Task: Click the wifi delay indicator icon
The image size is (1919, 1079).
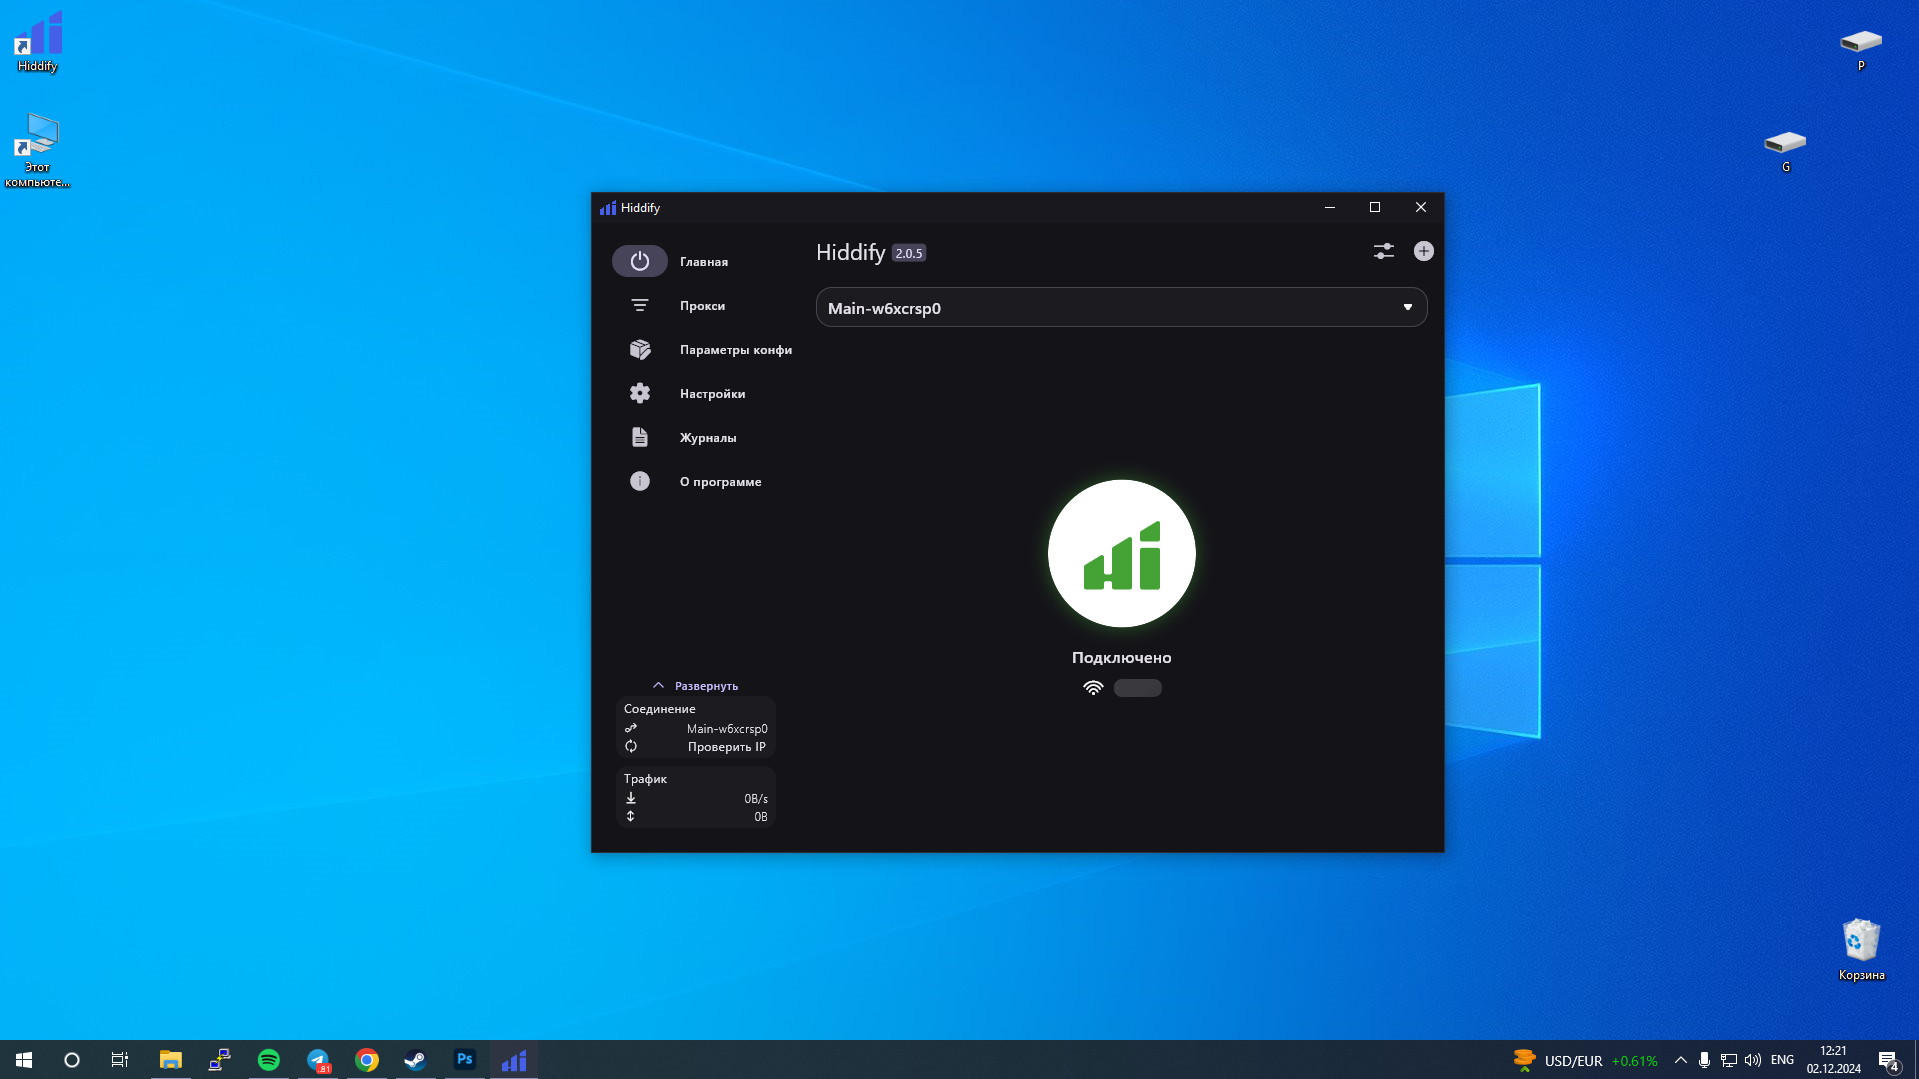Action: pyautogui.click(x=1093, y=688)
